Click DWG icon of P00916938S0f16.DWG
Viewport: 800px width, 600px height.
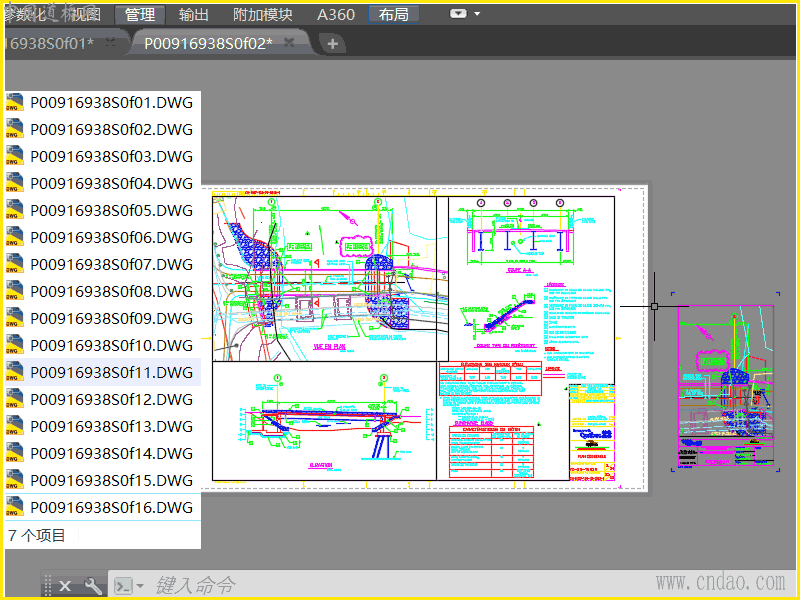[x=14, y=507]
